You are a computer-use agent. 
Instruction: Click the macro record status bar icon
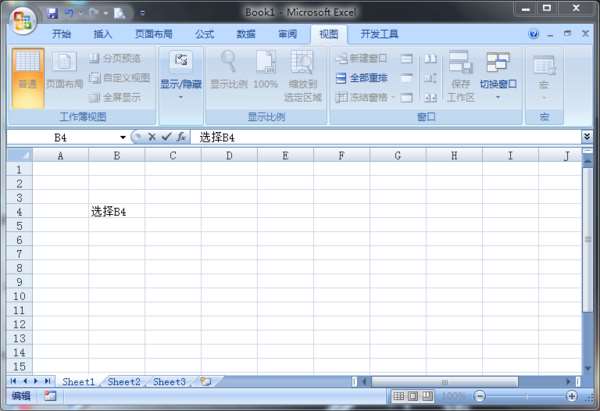click(x=50, y=396)
